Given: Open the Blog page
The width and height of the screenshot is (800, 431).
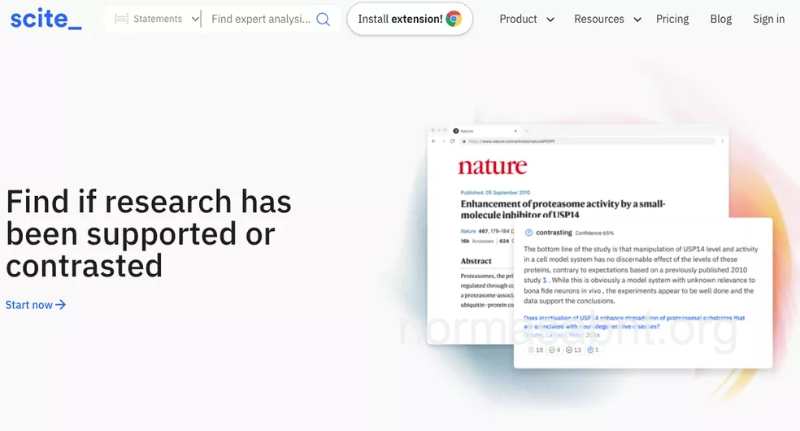Looking at the screenshot, I should tap(720, 19).
